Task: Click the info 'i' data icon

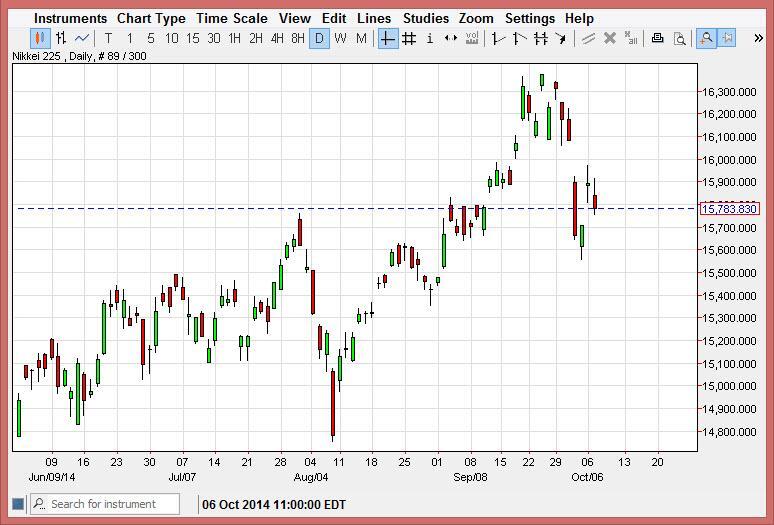Action: tap(430, 39)
